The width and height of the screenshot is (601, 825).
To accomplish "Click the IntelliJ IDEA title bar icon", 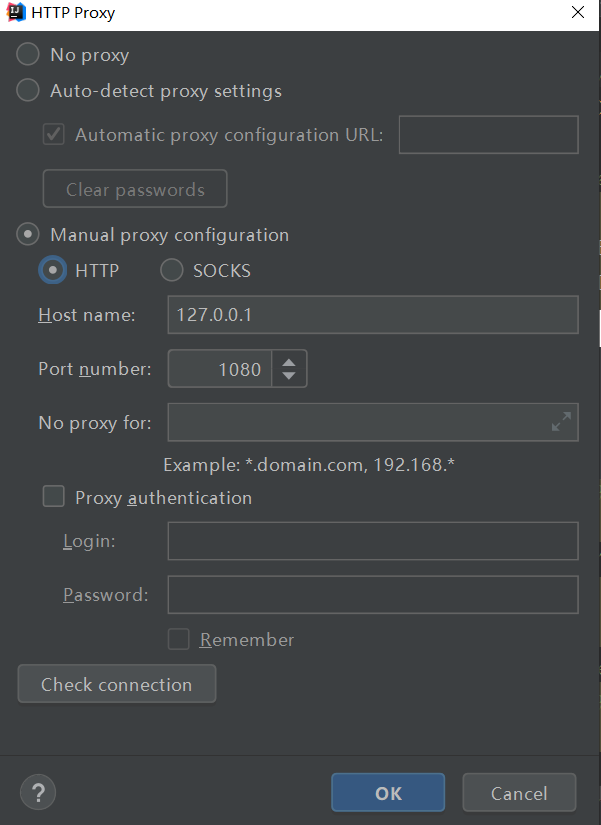I will tap(12, 12).
